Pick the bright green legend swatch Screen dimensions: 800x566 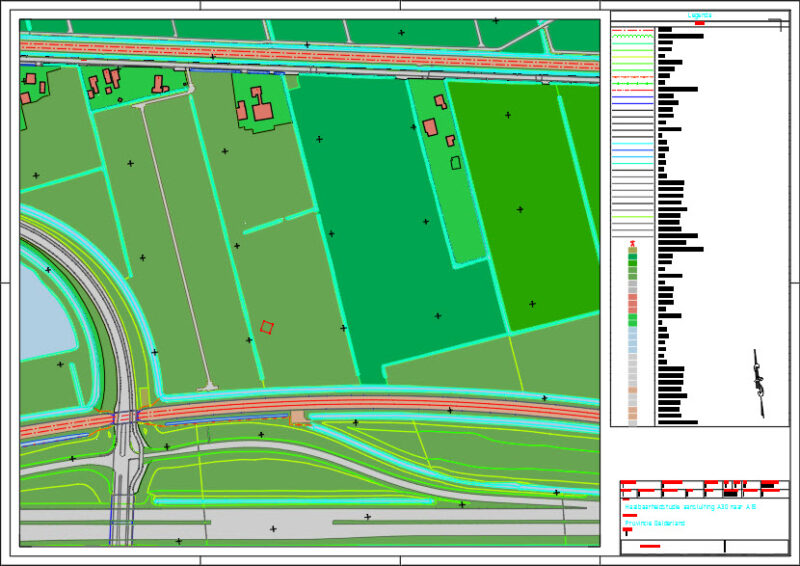(632, 320)
